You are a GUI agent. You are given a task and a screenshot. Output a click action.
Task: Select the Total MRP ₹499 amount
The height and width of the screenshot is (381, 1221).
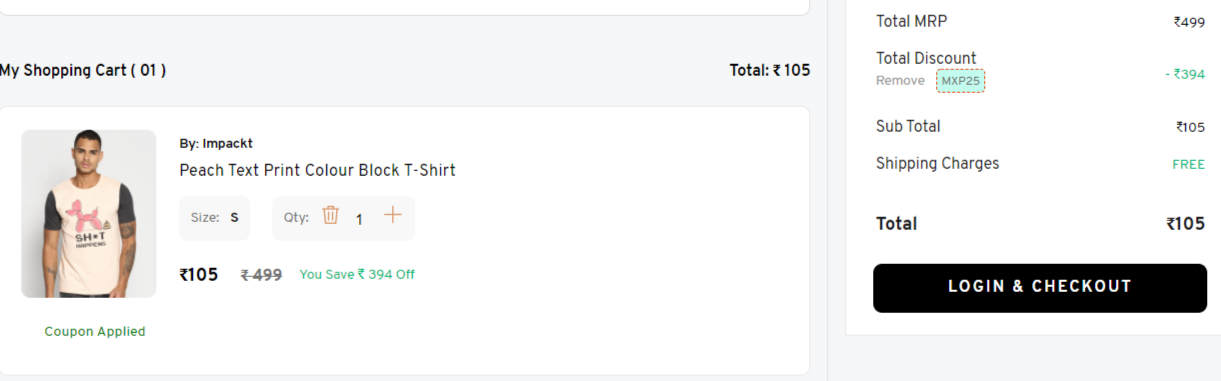click(1189, 21)
